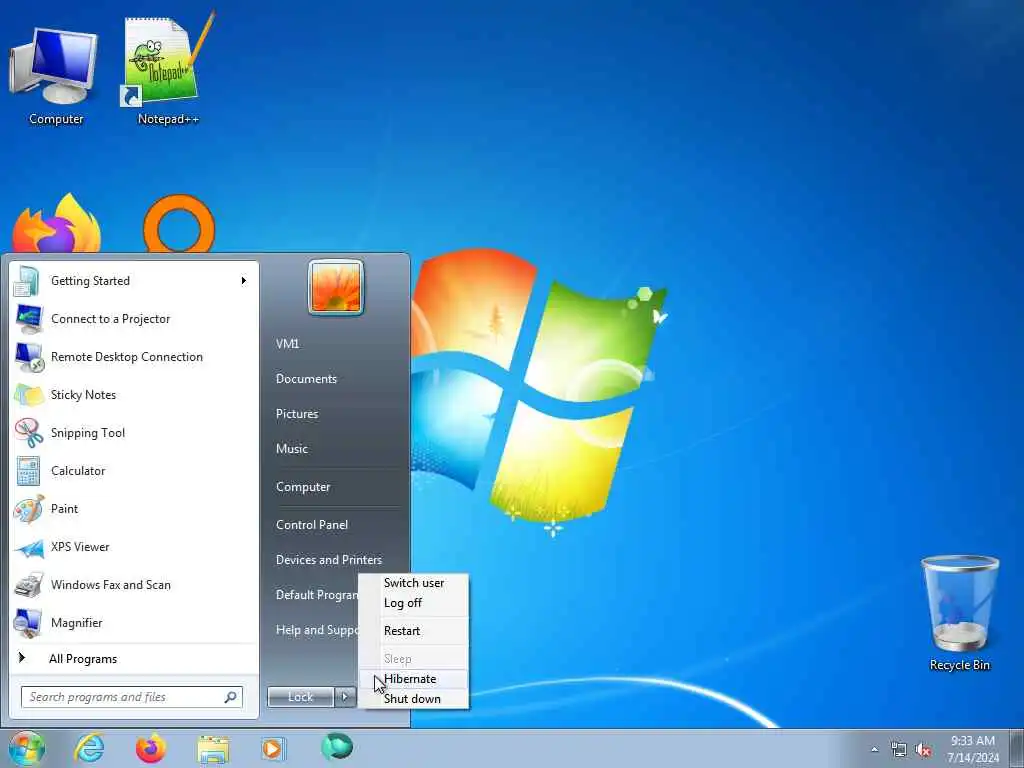Image resolution: width=1024 pixels, height=768 pixels.
Task: Select Log off from power menu
Action: tap(413, 603)
